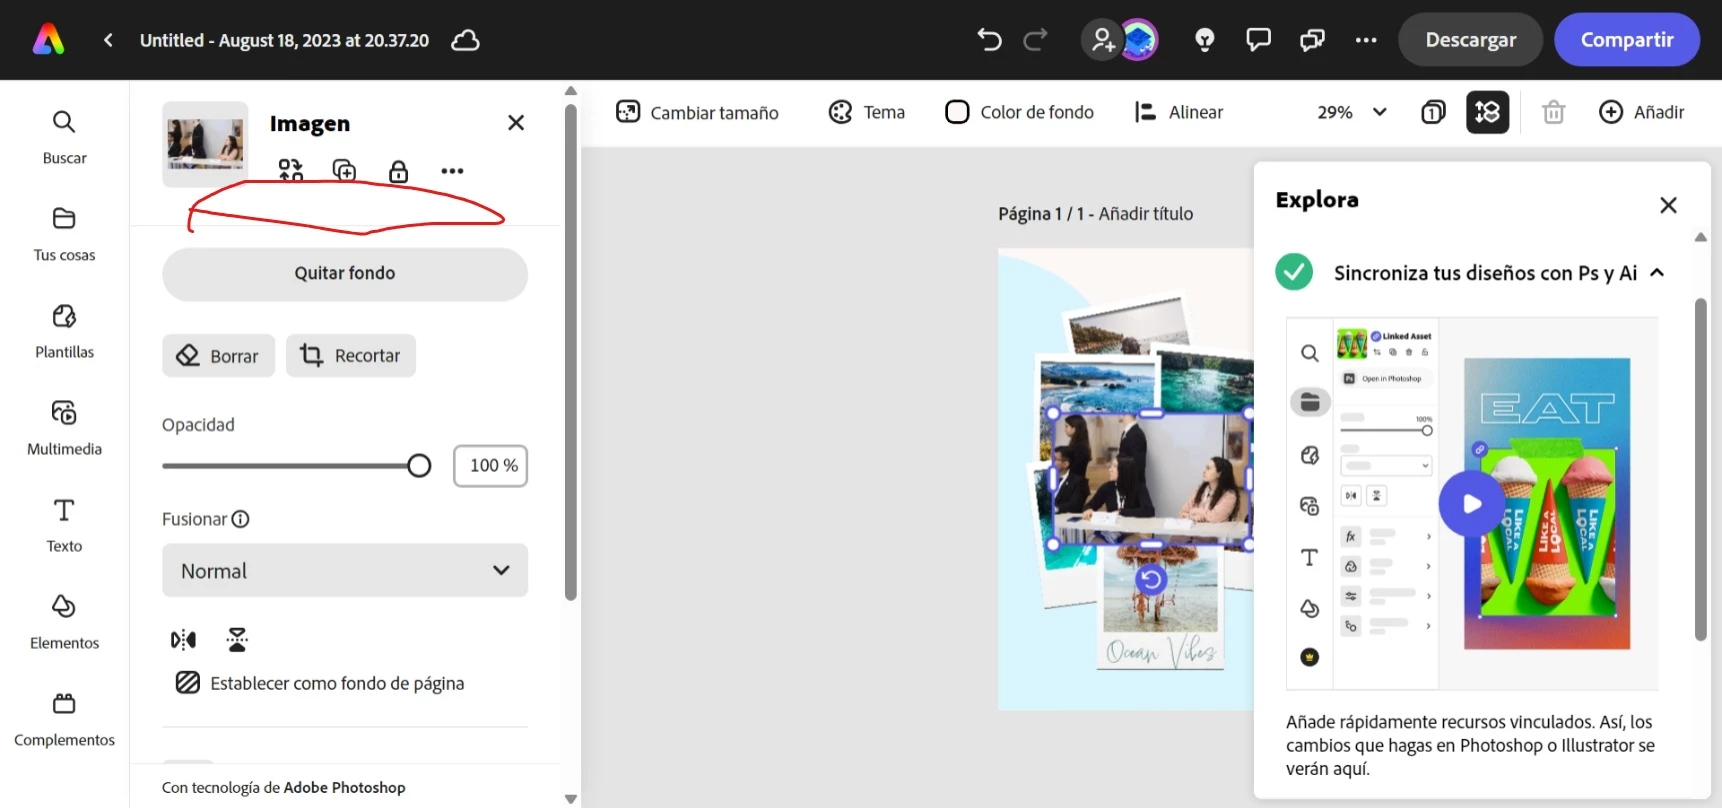Close the Imagen panel

tap(516, 123)
